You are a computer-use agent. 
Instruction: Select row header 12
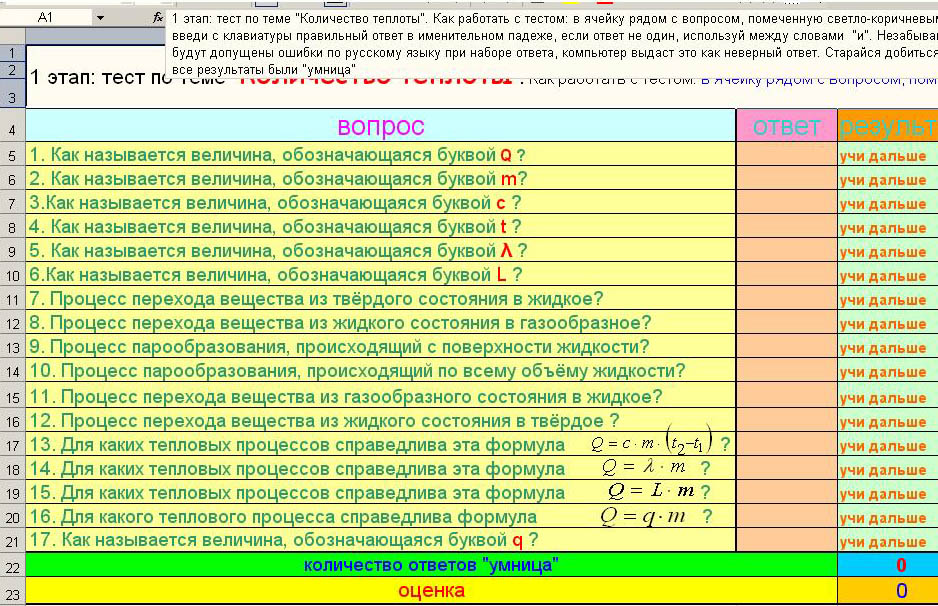[x=12, y=324]
